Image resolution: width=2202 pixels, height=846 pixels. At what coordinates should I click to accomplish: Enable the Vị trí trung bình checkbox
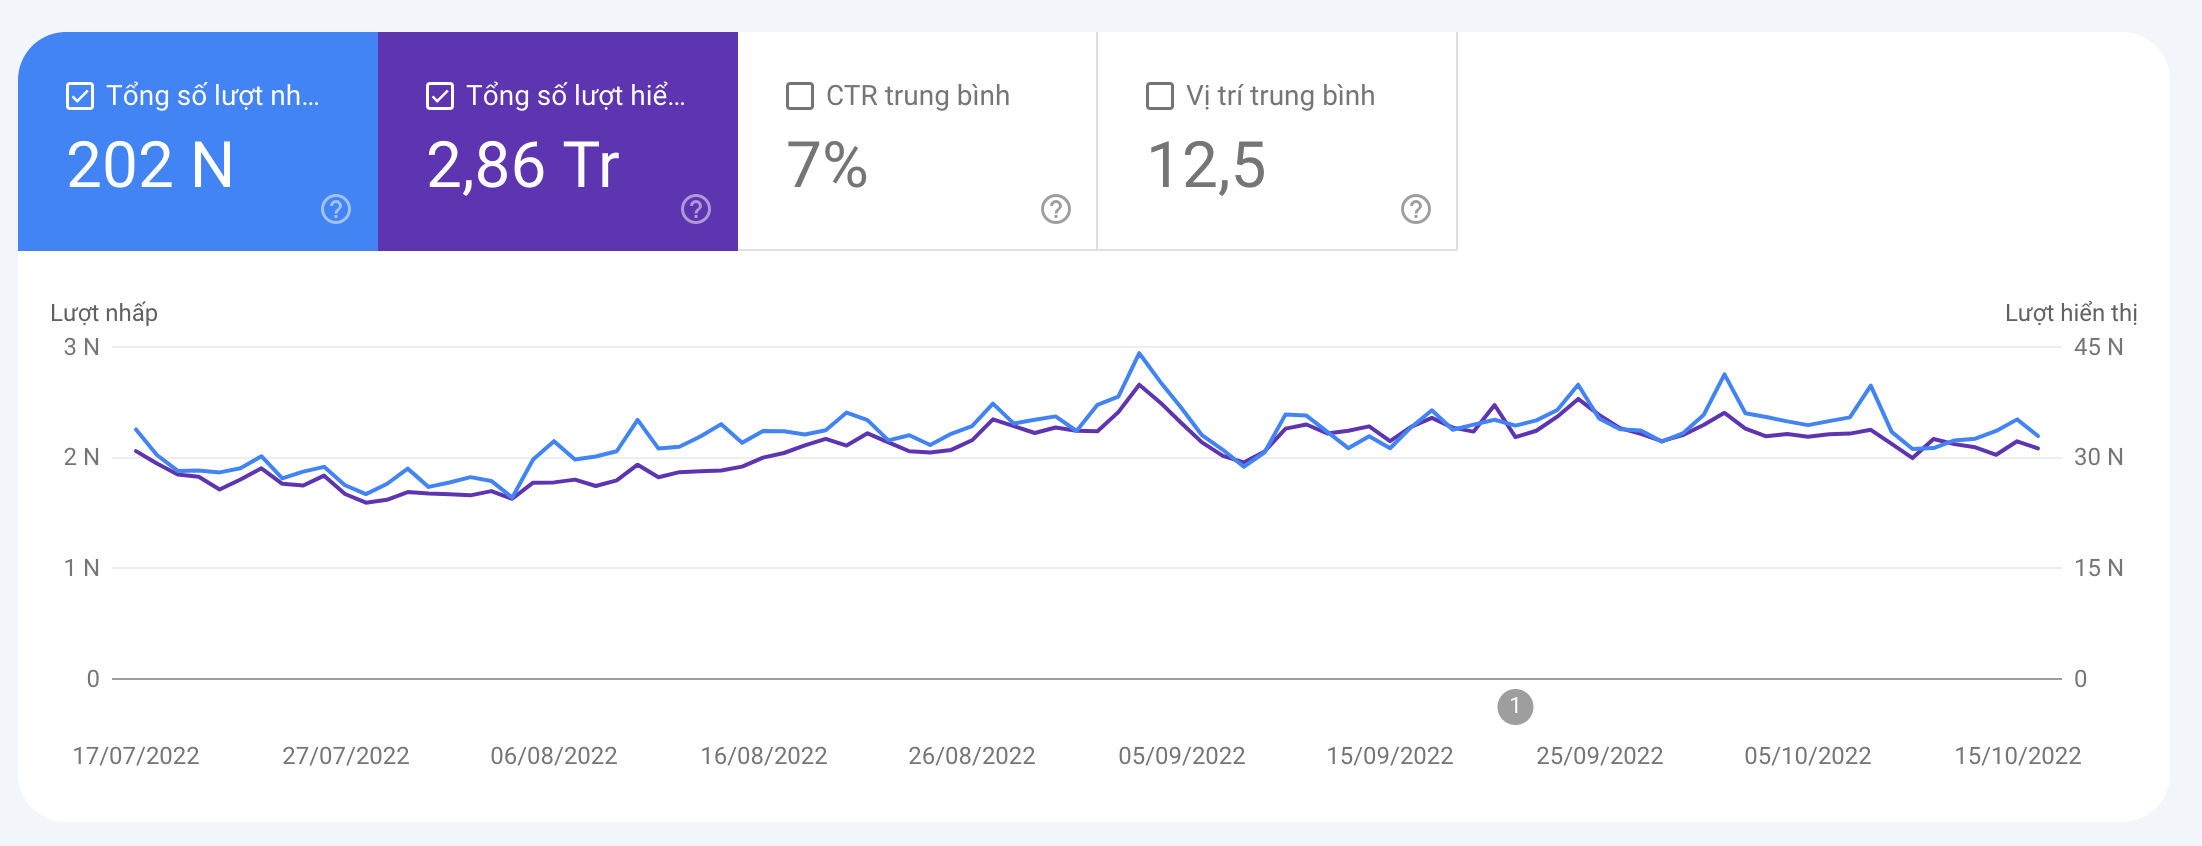tap(1160, 96)
